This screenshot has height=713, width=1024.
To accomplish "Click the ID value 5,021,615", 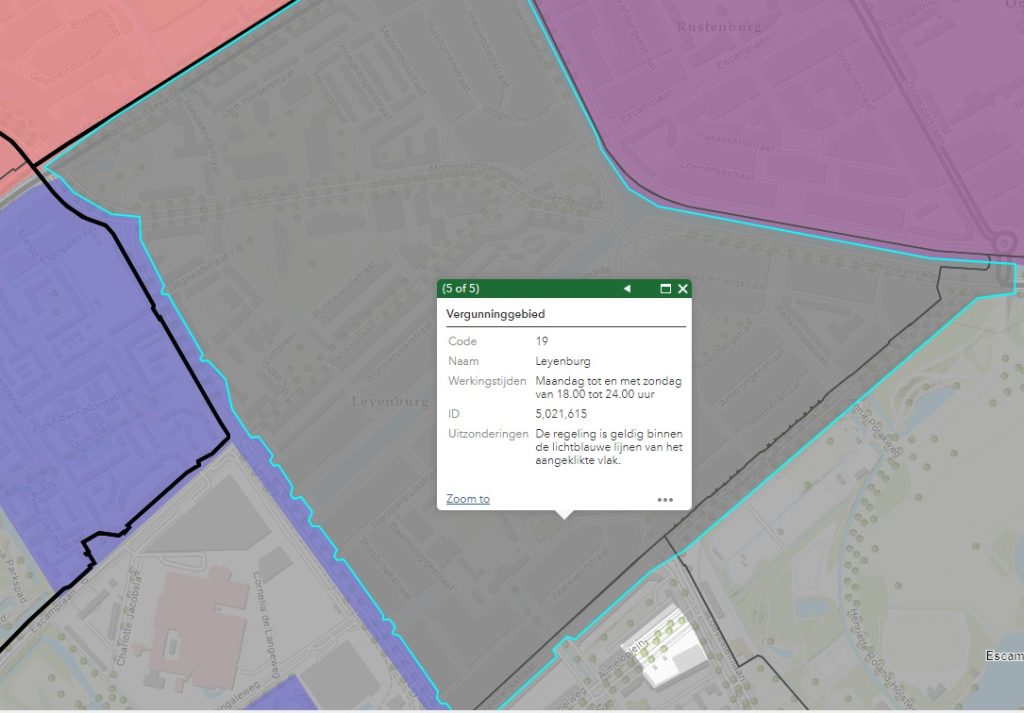I will pyautogui.click(x=561, y=413).
